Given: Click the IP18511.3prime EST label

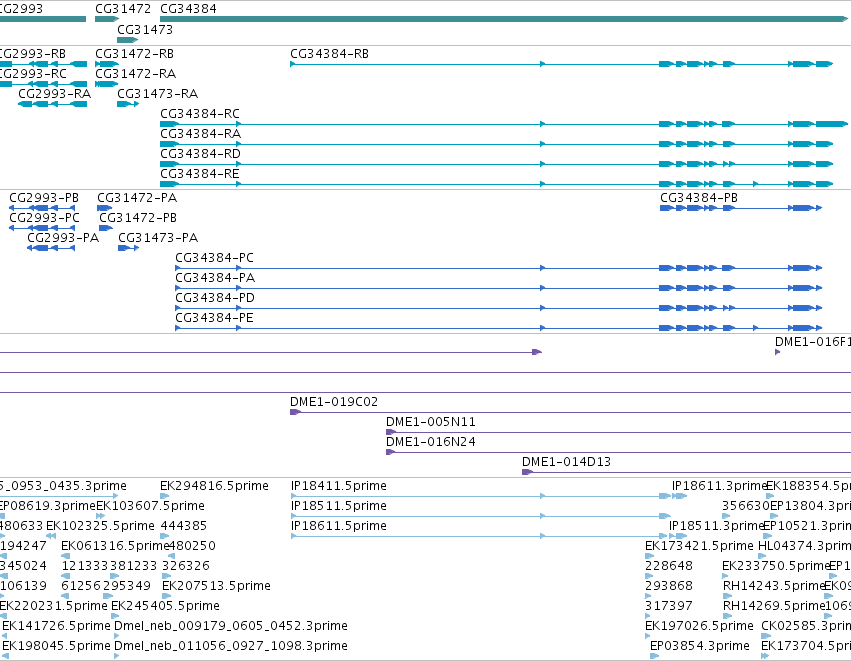Looking at the screenshot, I should [716, 526].
